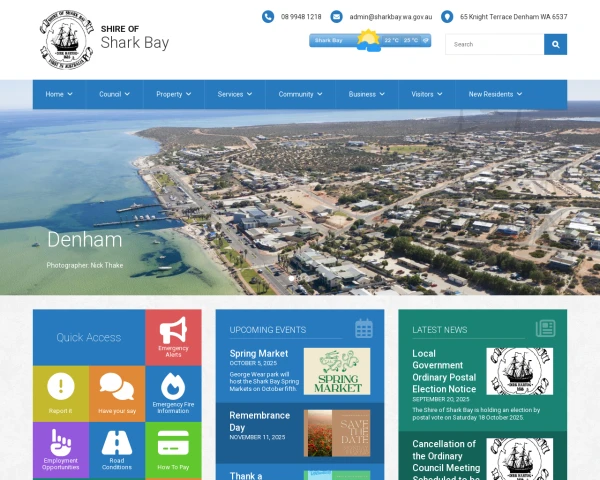The width and height of the screenshot is (600, 480).
Task: Click the SEPTEMBER 20, 2025 news date
Action: point(441,399)
